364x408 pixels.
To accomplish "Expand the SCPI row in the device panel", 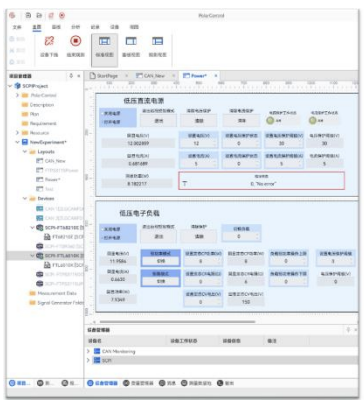I will click(x=88, y=360).
